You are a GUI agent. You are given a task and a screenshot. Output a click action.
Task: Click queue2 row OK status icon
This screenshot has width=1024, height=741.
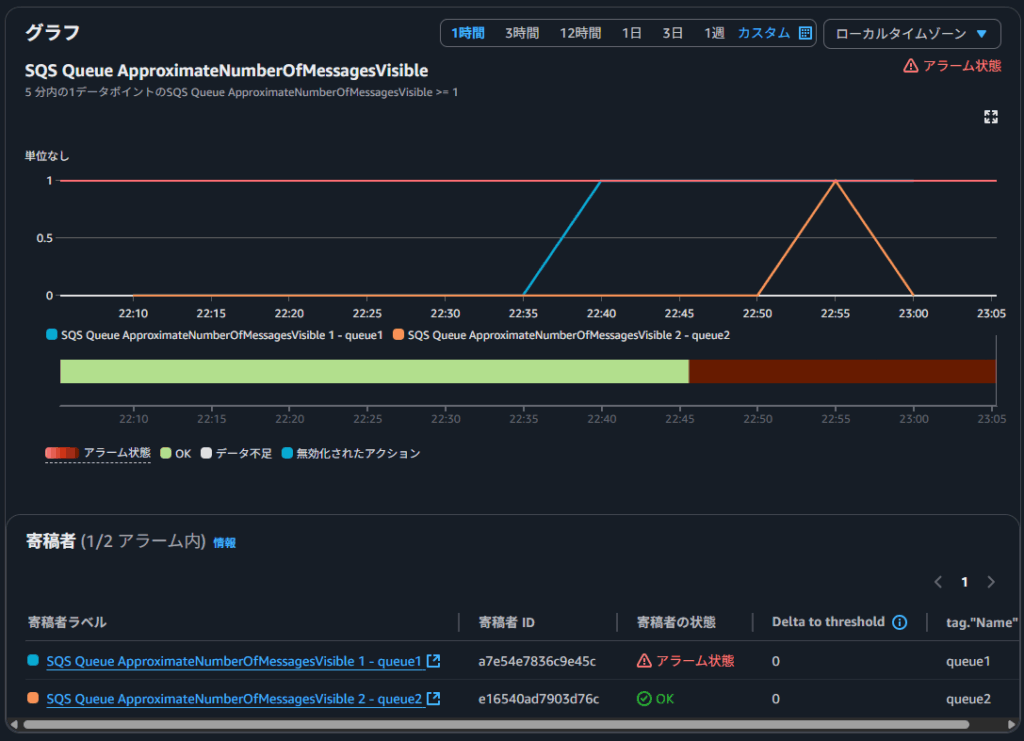[x=645, y=699]
